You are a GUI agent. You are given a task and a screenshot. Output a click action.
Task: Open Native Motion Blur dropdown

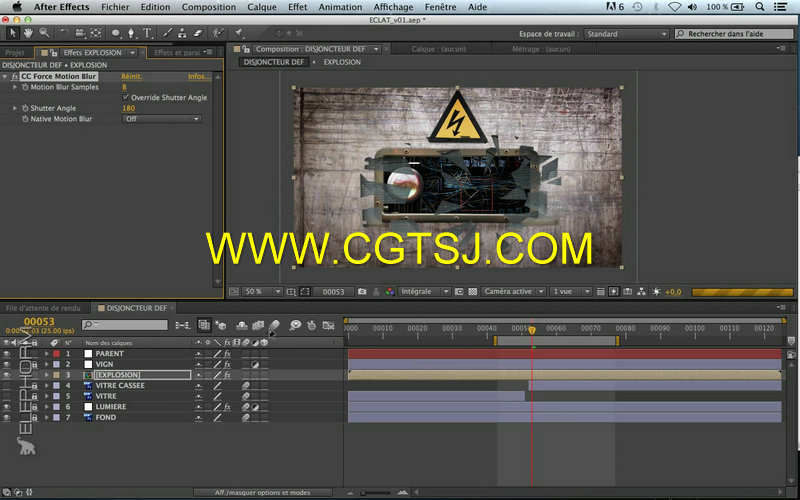click(162, 119)
